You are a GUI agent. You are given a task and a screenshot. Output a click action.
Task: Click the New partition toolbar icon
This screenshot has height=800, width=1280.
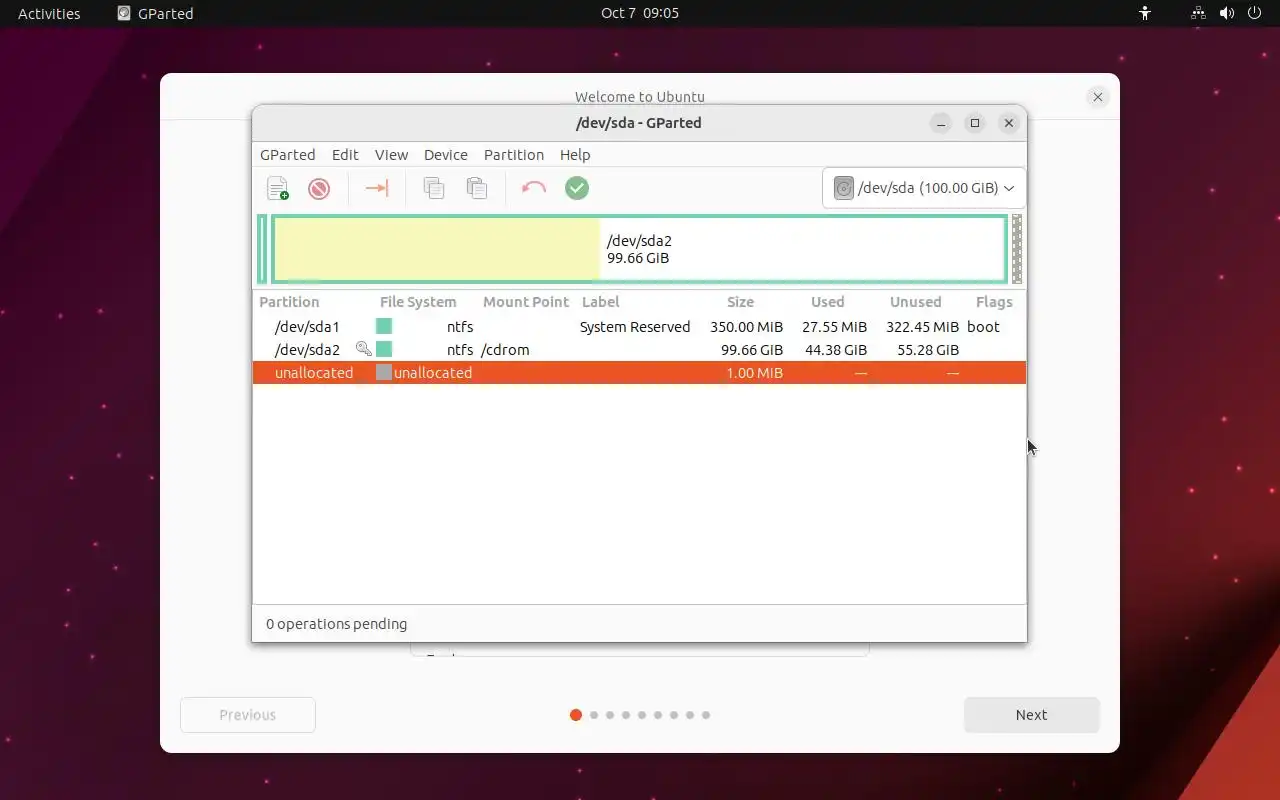click(278, 188)
